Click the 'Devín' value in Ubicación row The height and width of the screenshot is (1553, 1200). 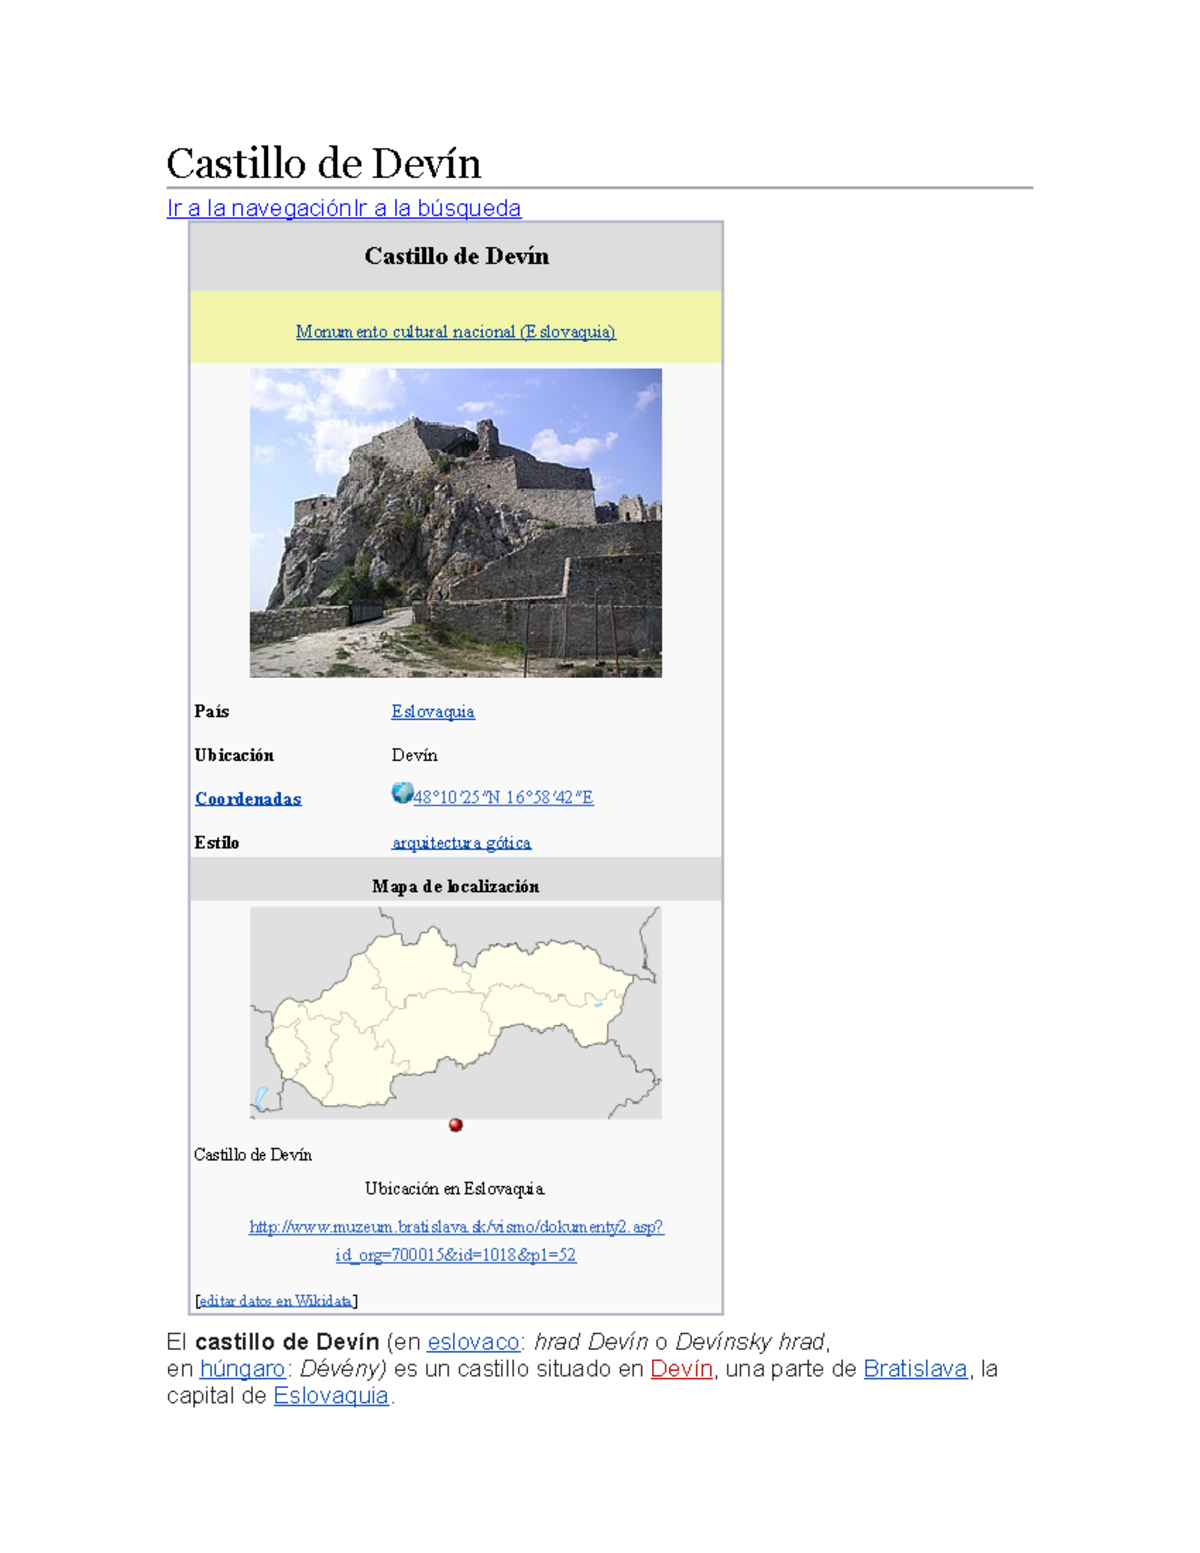[x=414, y=755]
